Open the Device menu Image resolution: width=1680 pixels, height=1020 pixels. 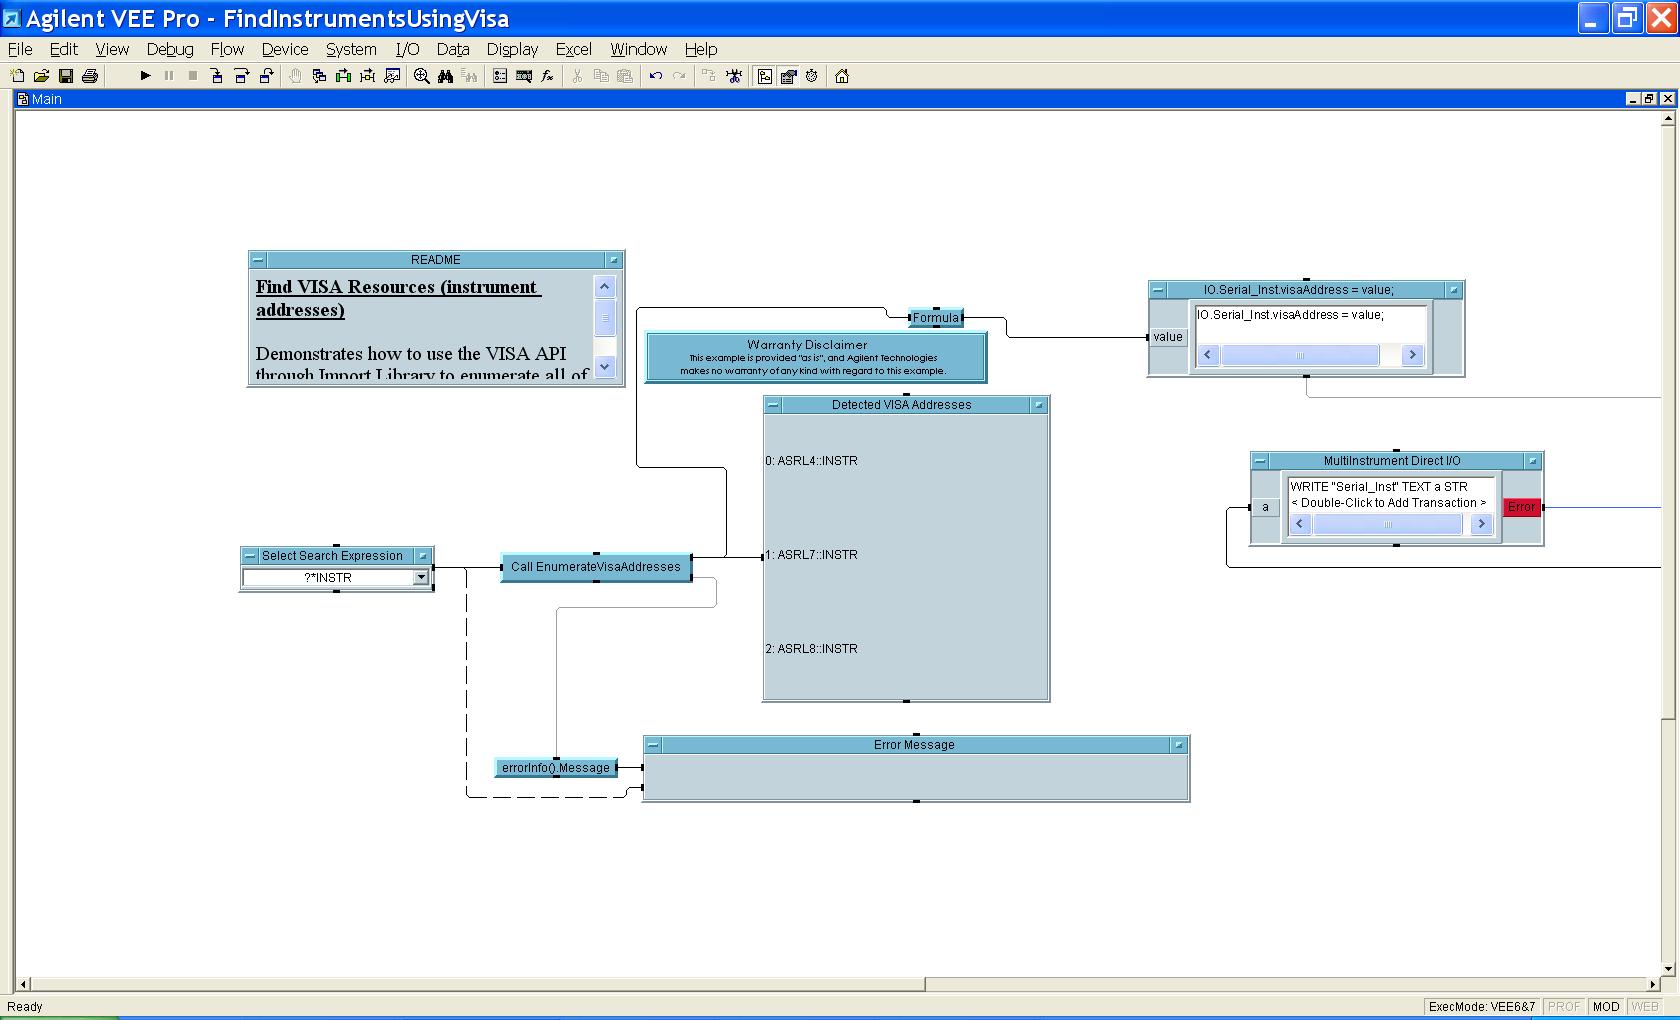click(x=284, y=49)
